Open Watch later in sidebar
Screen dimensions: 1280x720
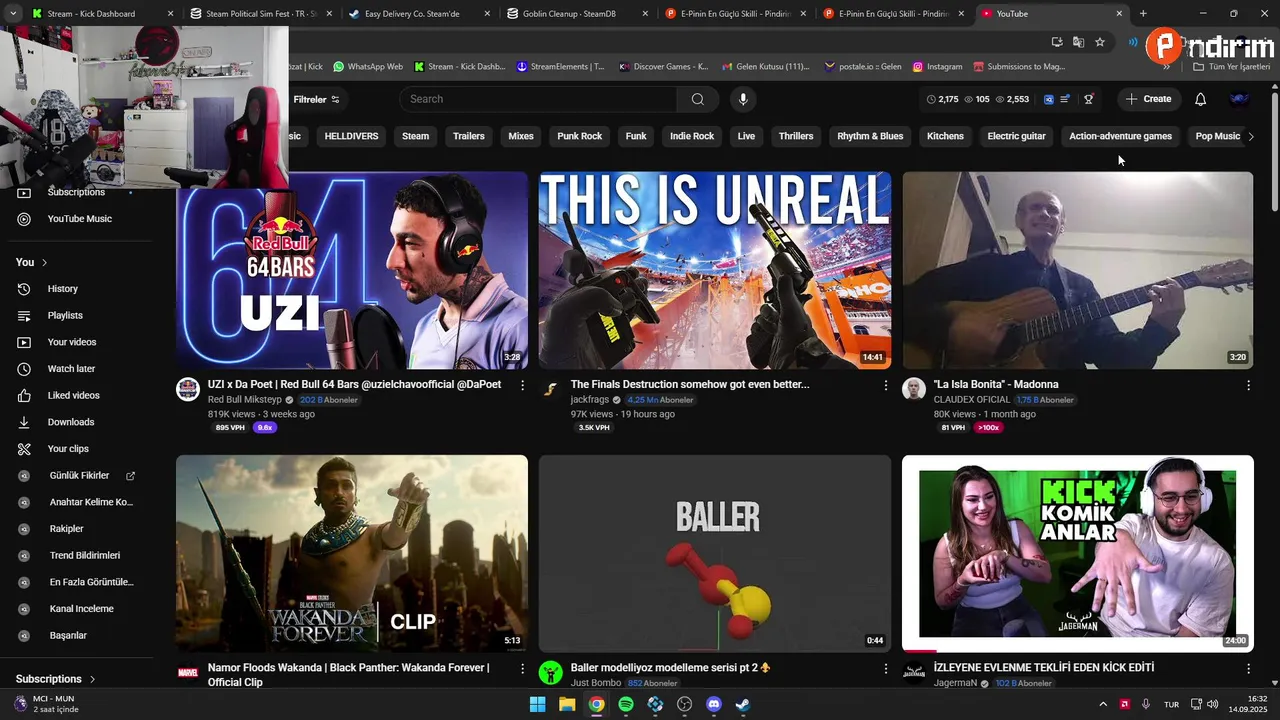click(x=80, y=369)
